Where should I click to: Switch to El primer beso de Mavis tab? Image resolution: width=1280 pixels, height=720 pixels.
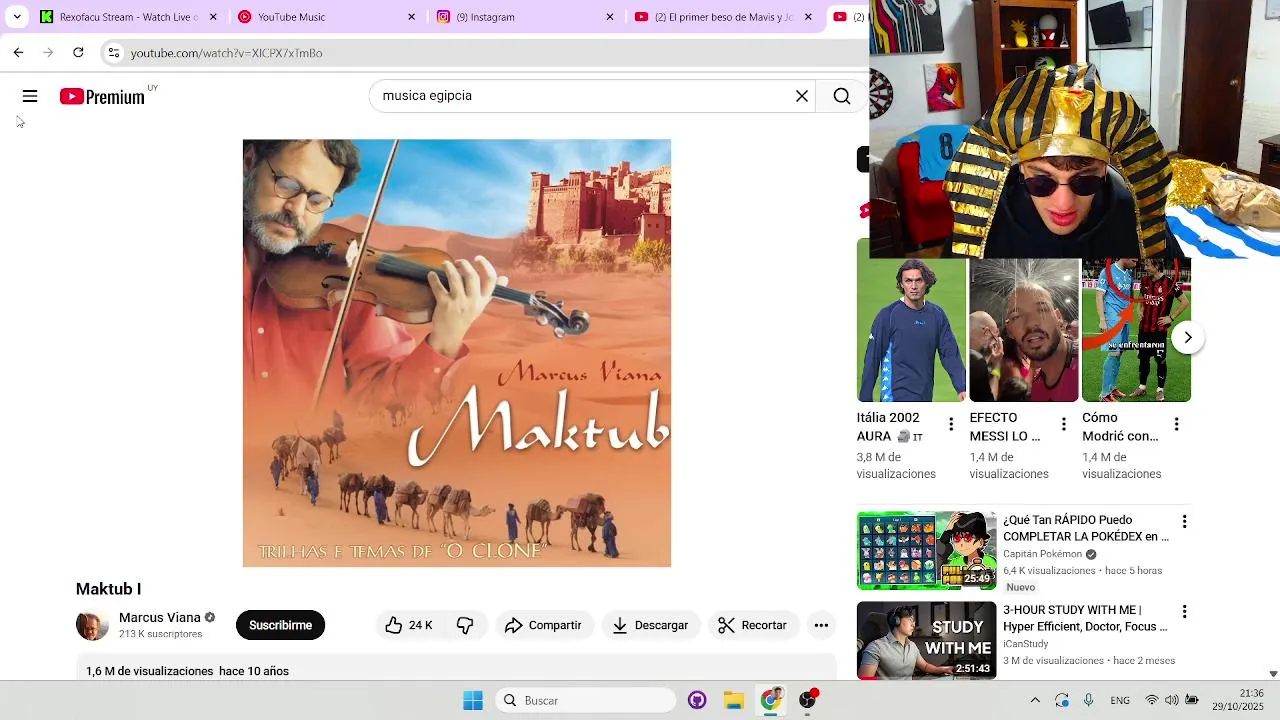pyautogui.click(x=724, y=17)
